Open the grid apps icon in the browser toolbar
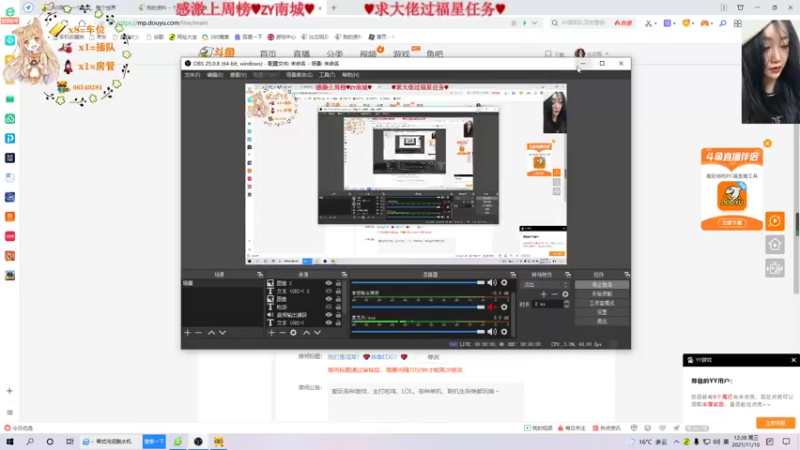800x450 pixels. point(738,23)
